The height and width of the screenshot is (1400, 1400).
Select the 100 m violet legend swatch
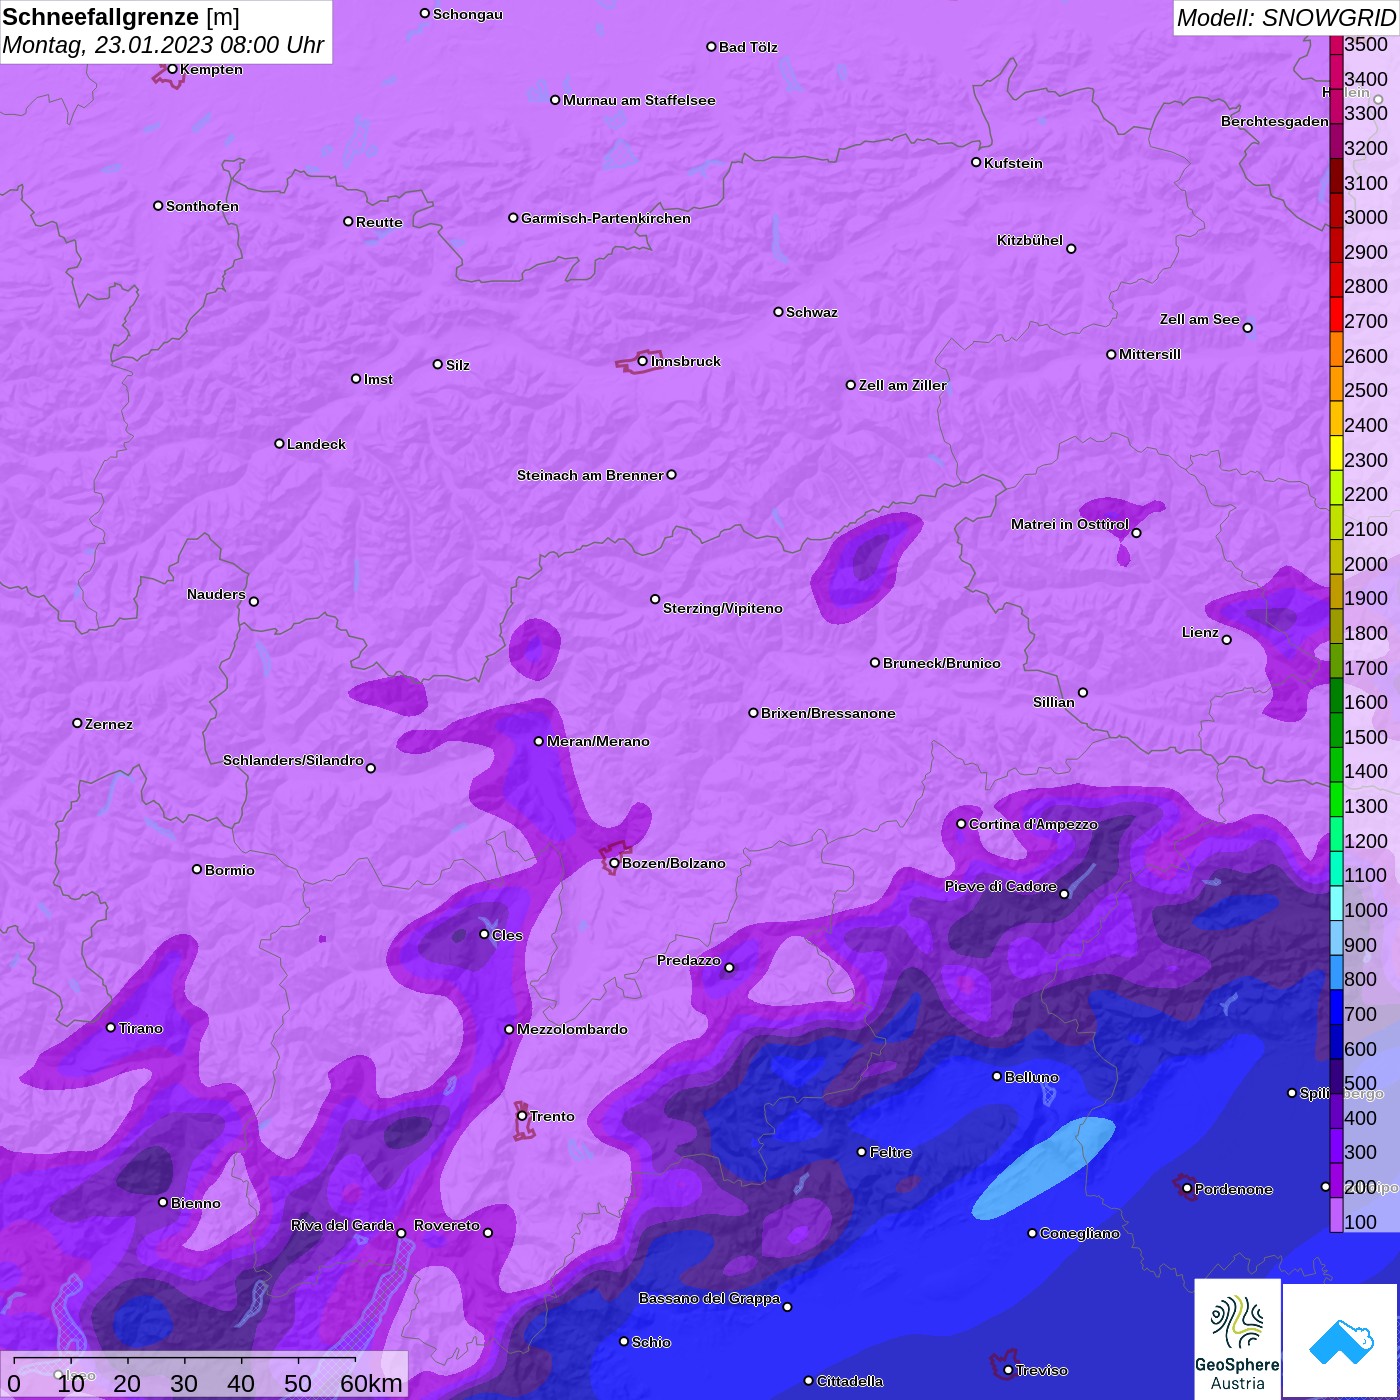1336,1214
